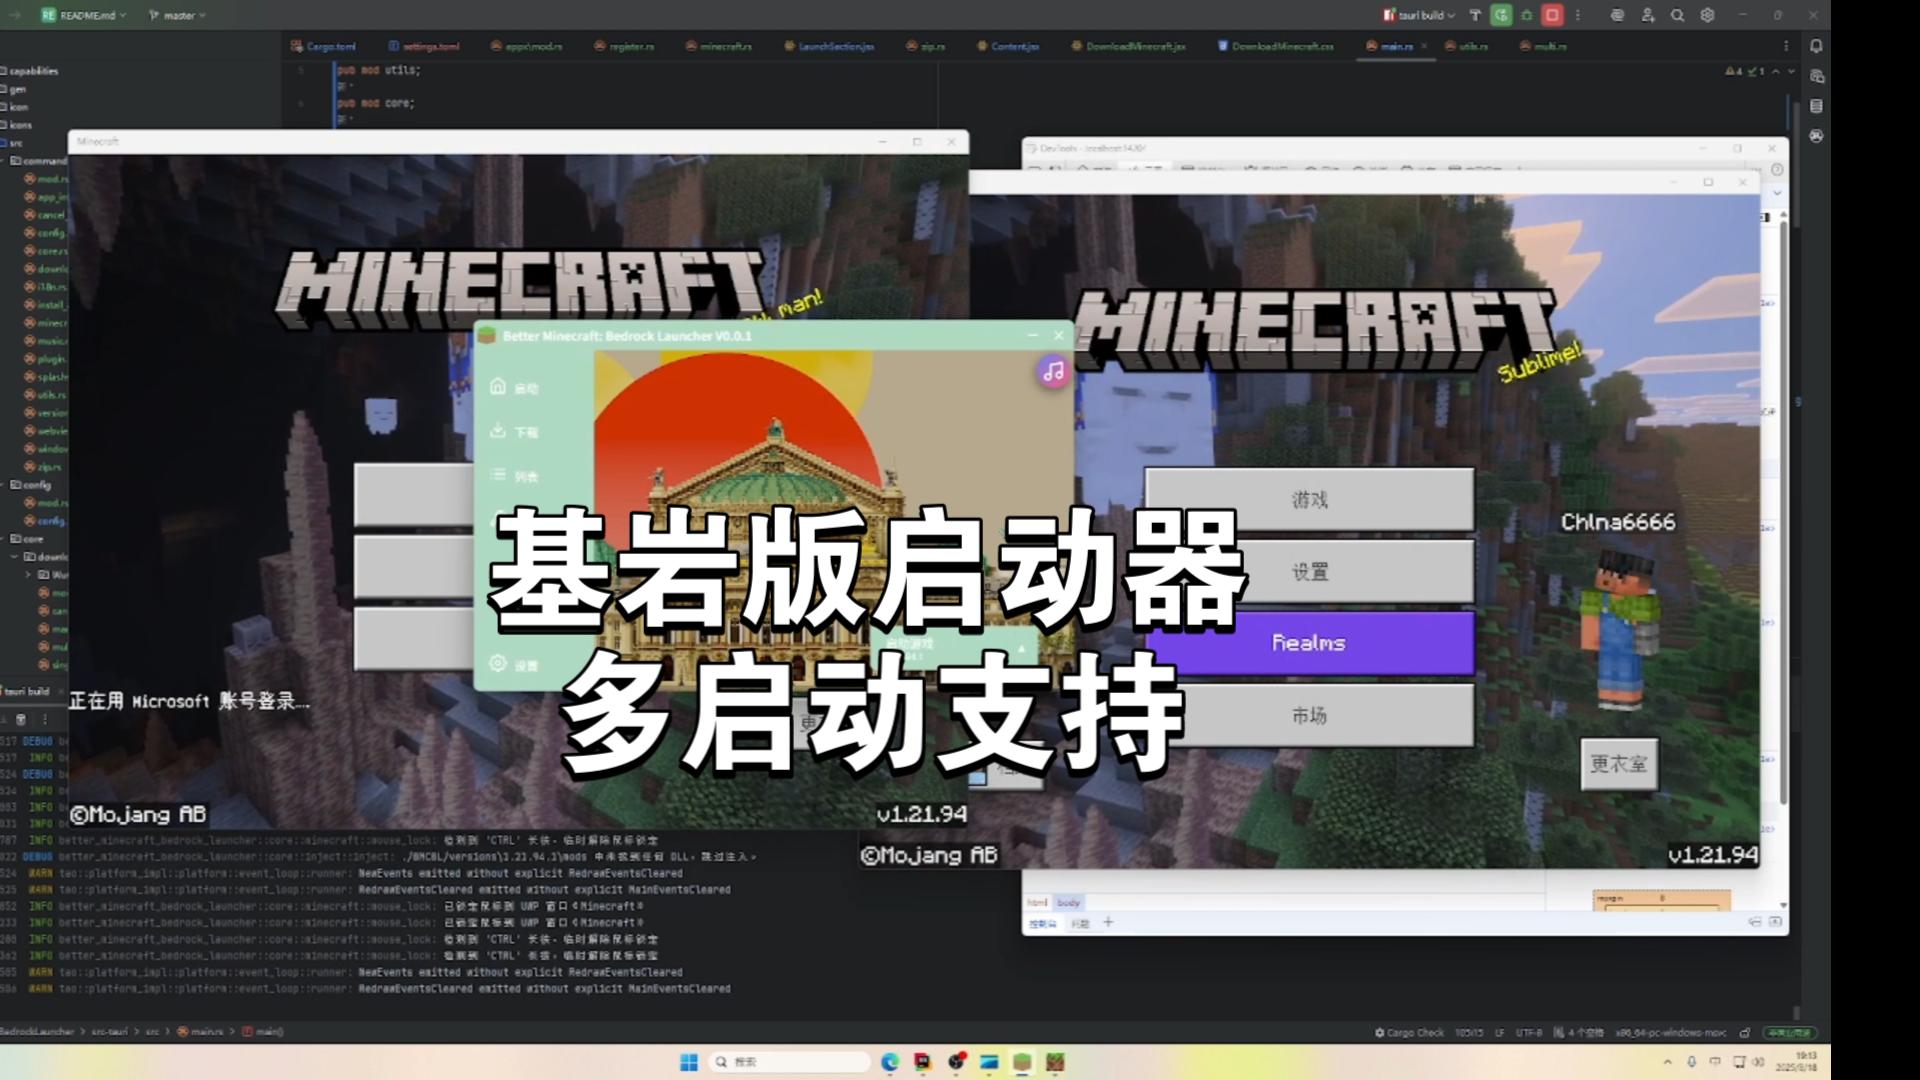1920x1080 pixels.
Task: Open the IDE settings gear icon
Action: (x=1707, y=15)
